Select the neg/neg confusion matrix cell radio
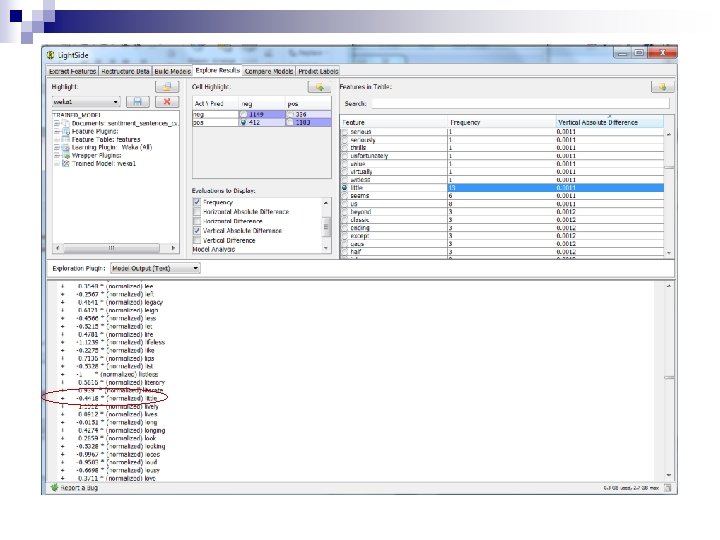Image resolution: width=720 pixels, height=540 pixels. coord(243,114)
